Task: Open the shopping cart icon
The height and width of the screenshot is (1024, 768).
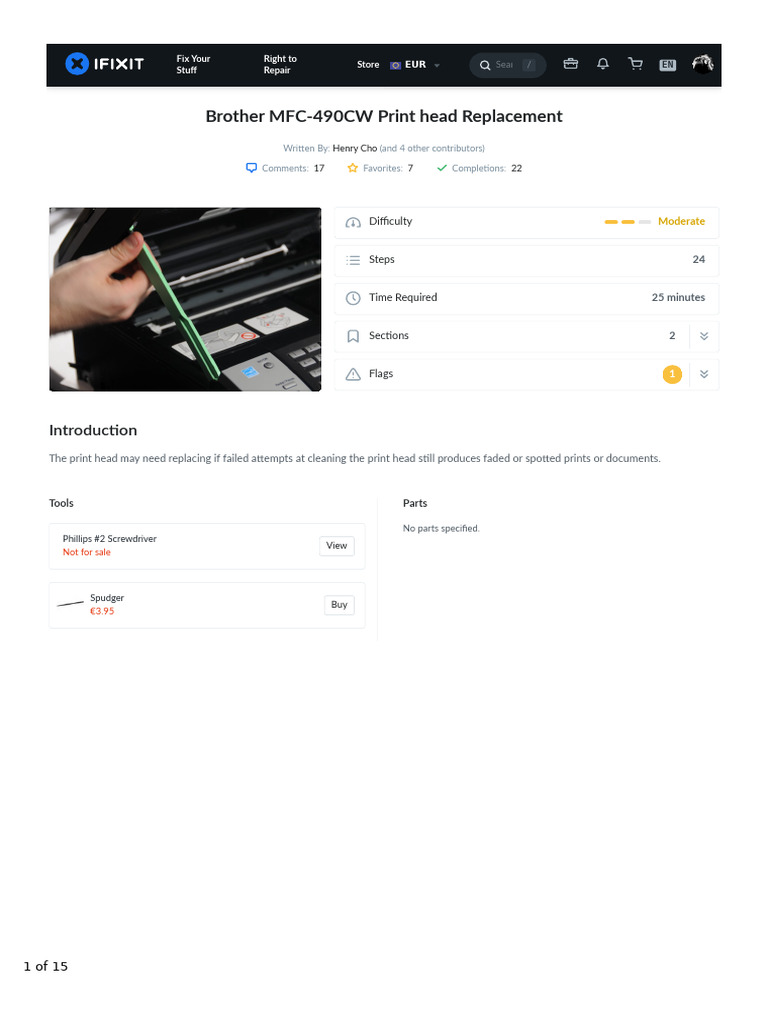Action: [635, 63]
